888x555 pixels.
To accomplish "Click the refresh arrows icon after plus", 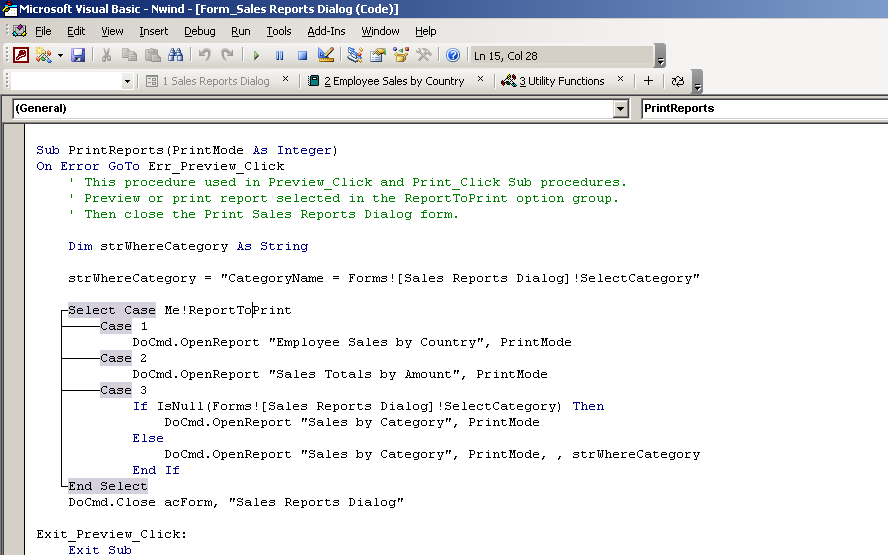I will tap(677, 81).
